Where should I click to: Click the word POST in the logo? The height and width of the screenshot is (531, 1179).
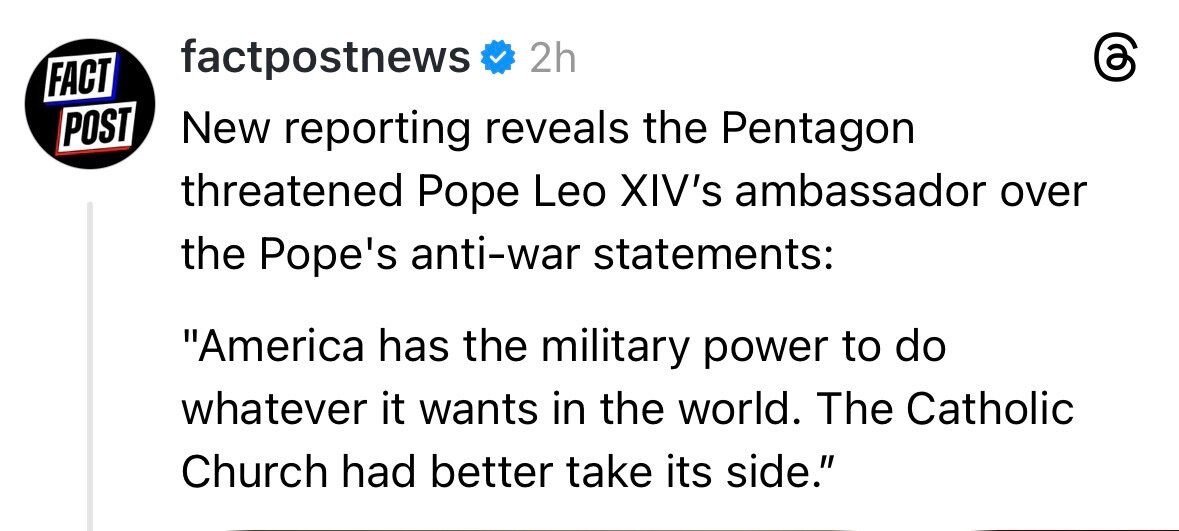coord(94,129)
